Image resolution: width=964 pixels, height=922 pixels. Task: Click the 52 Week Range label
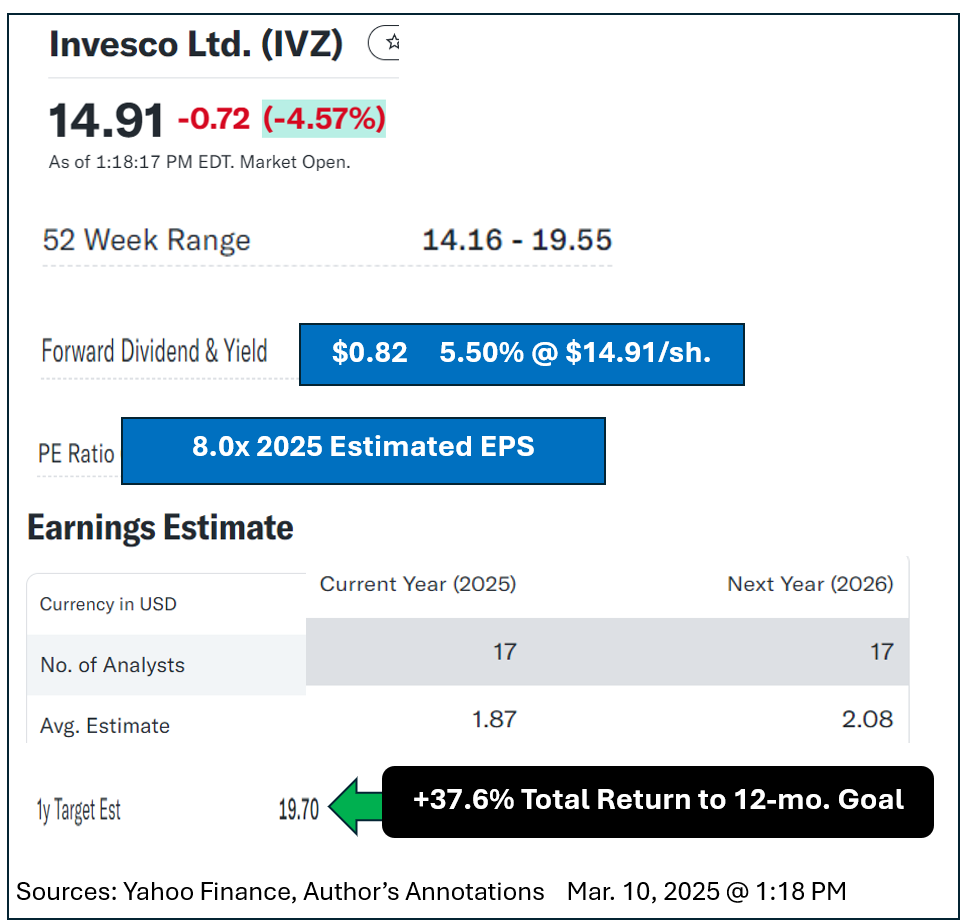coord(146,240)
